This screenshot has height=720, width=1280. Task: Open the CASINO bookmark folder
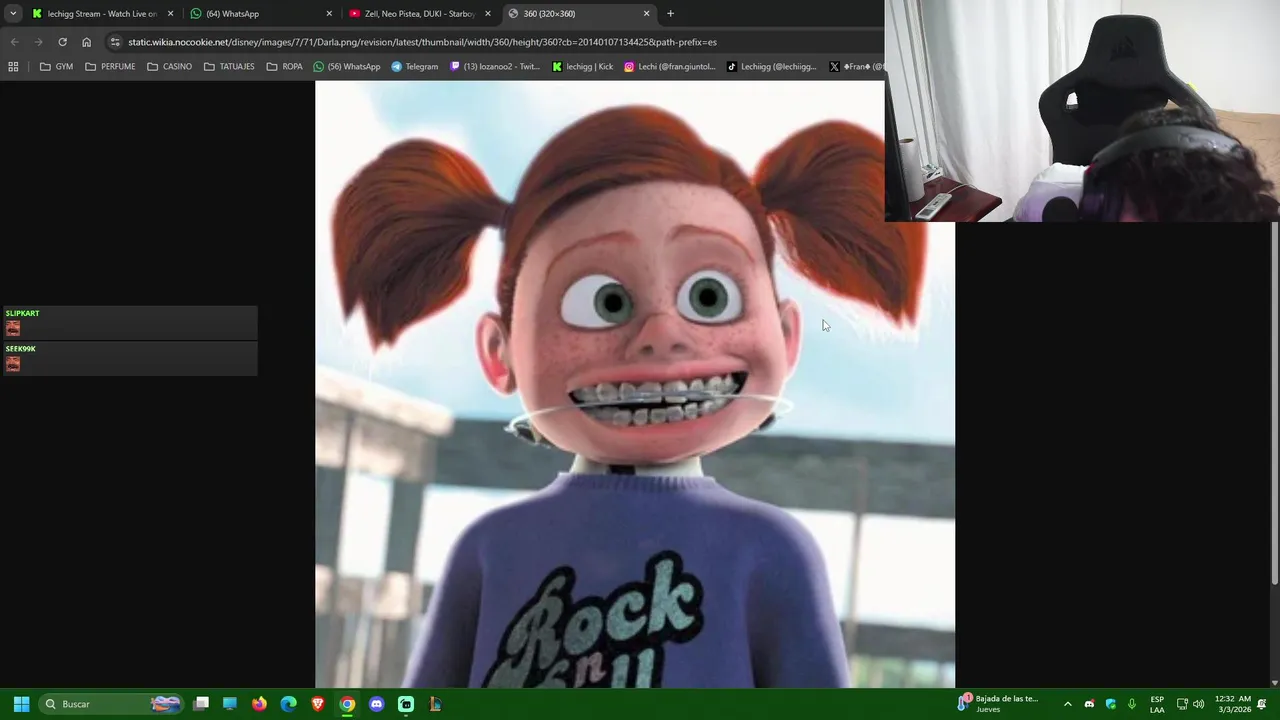click(x=169, y=67)
